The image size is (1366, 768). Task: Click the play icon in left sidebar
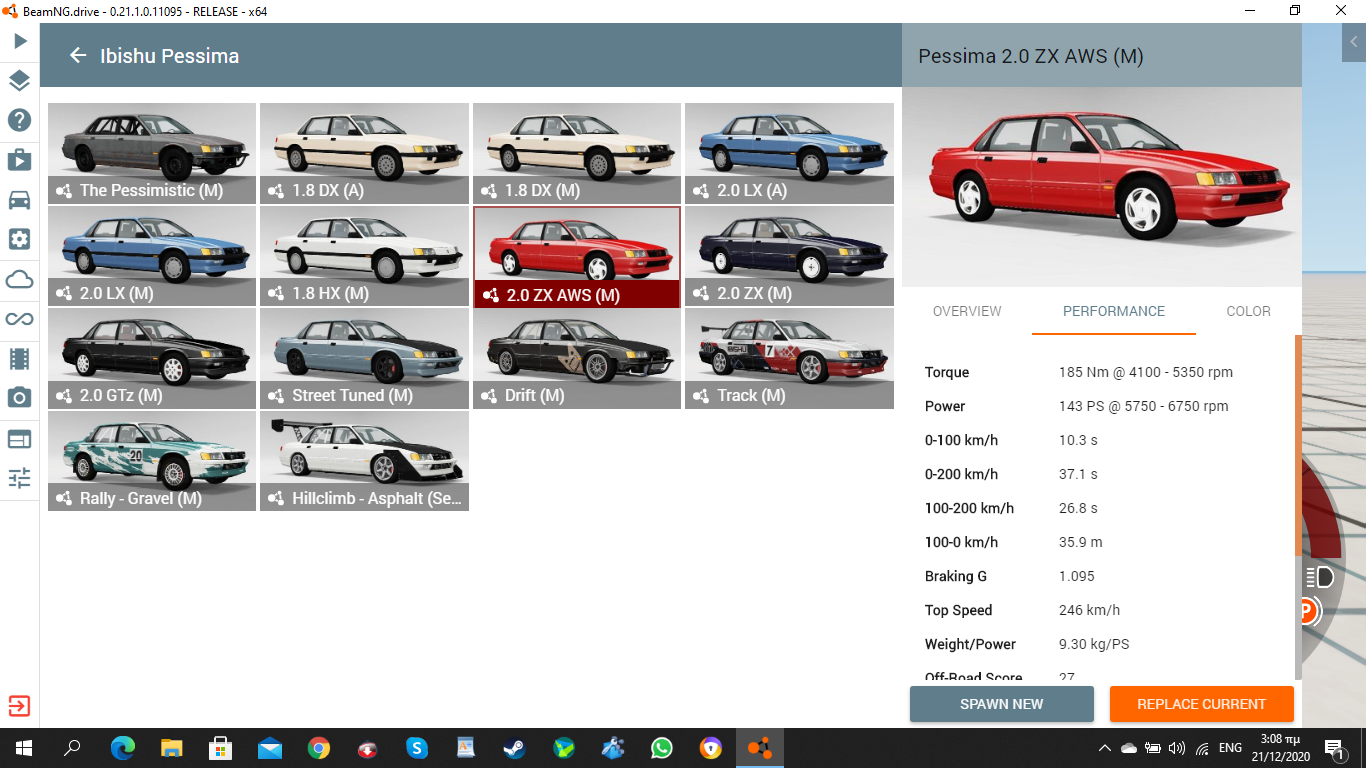[20, 41]
